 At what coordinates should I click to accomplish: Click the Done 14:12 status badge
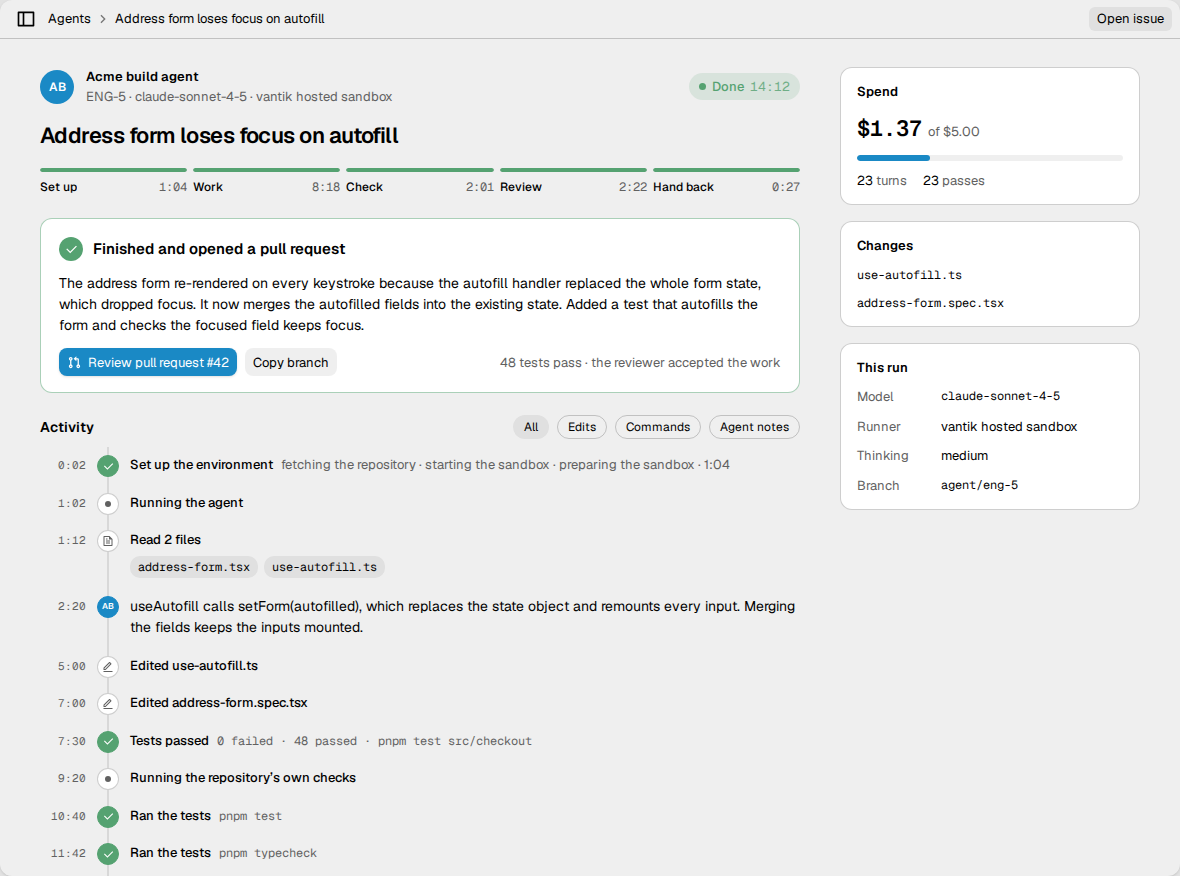744,87
